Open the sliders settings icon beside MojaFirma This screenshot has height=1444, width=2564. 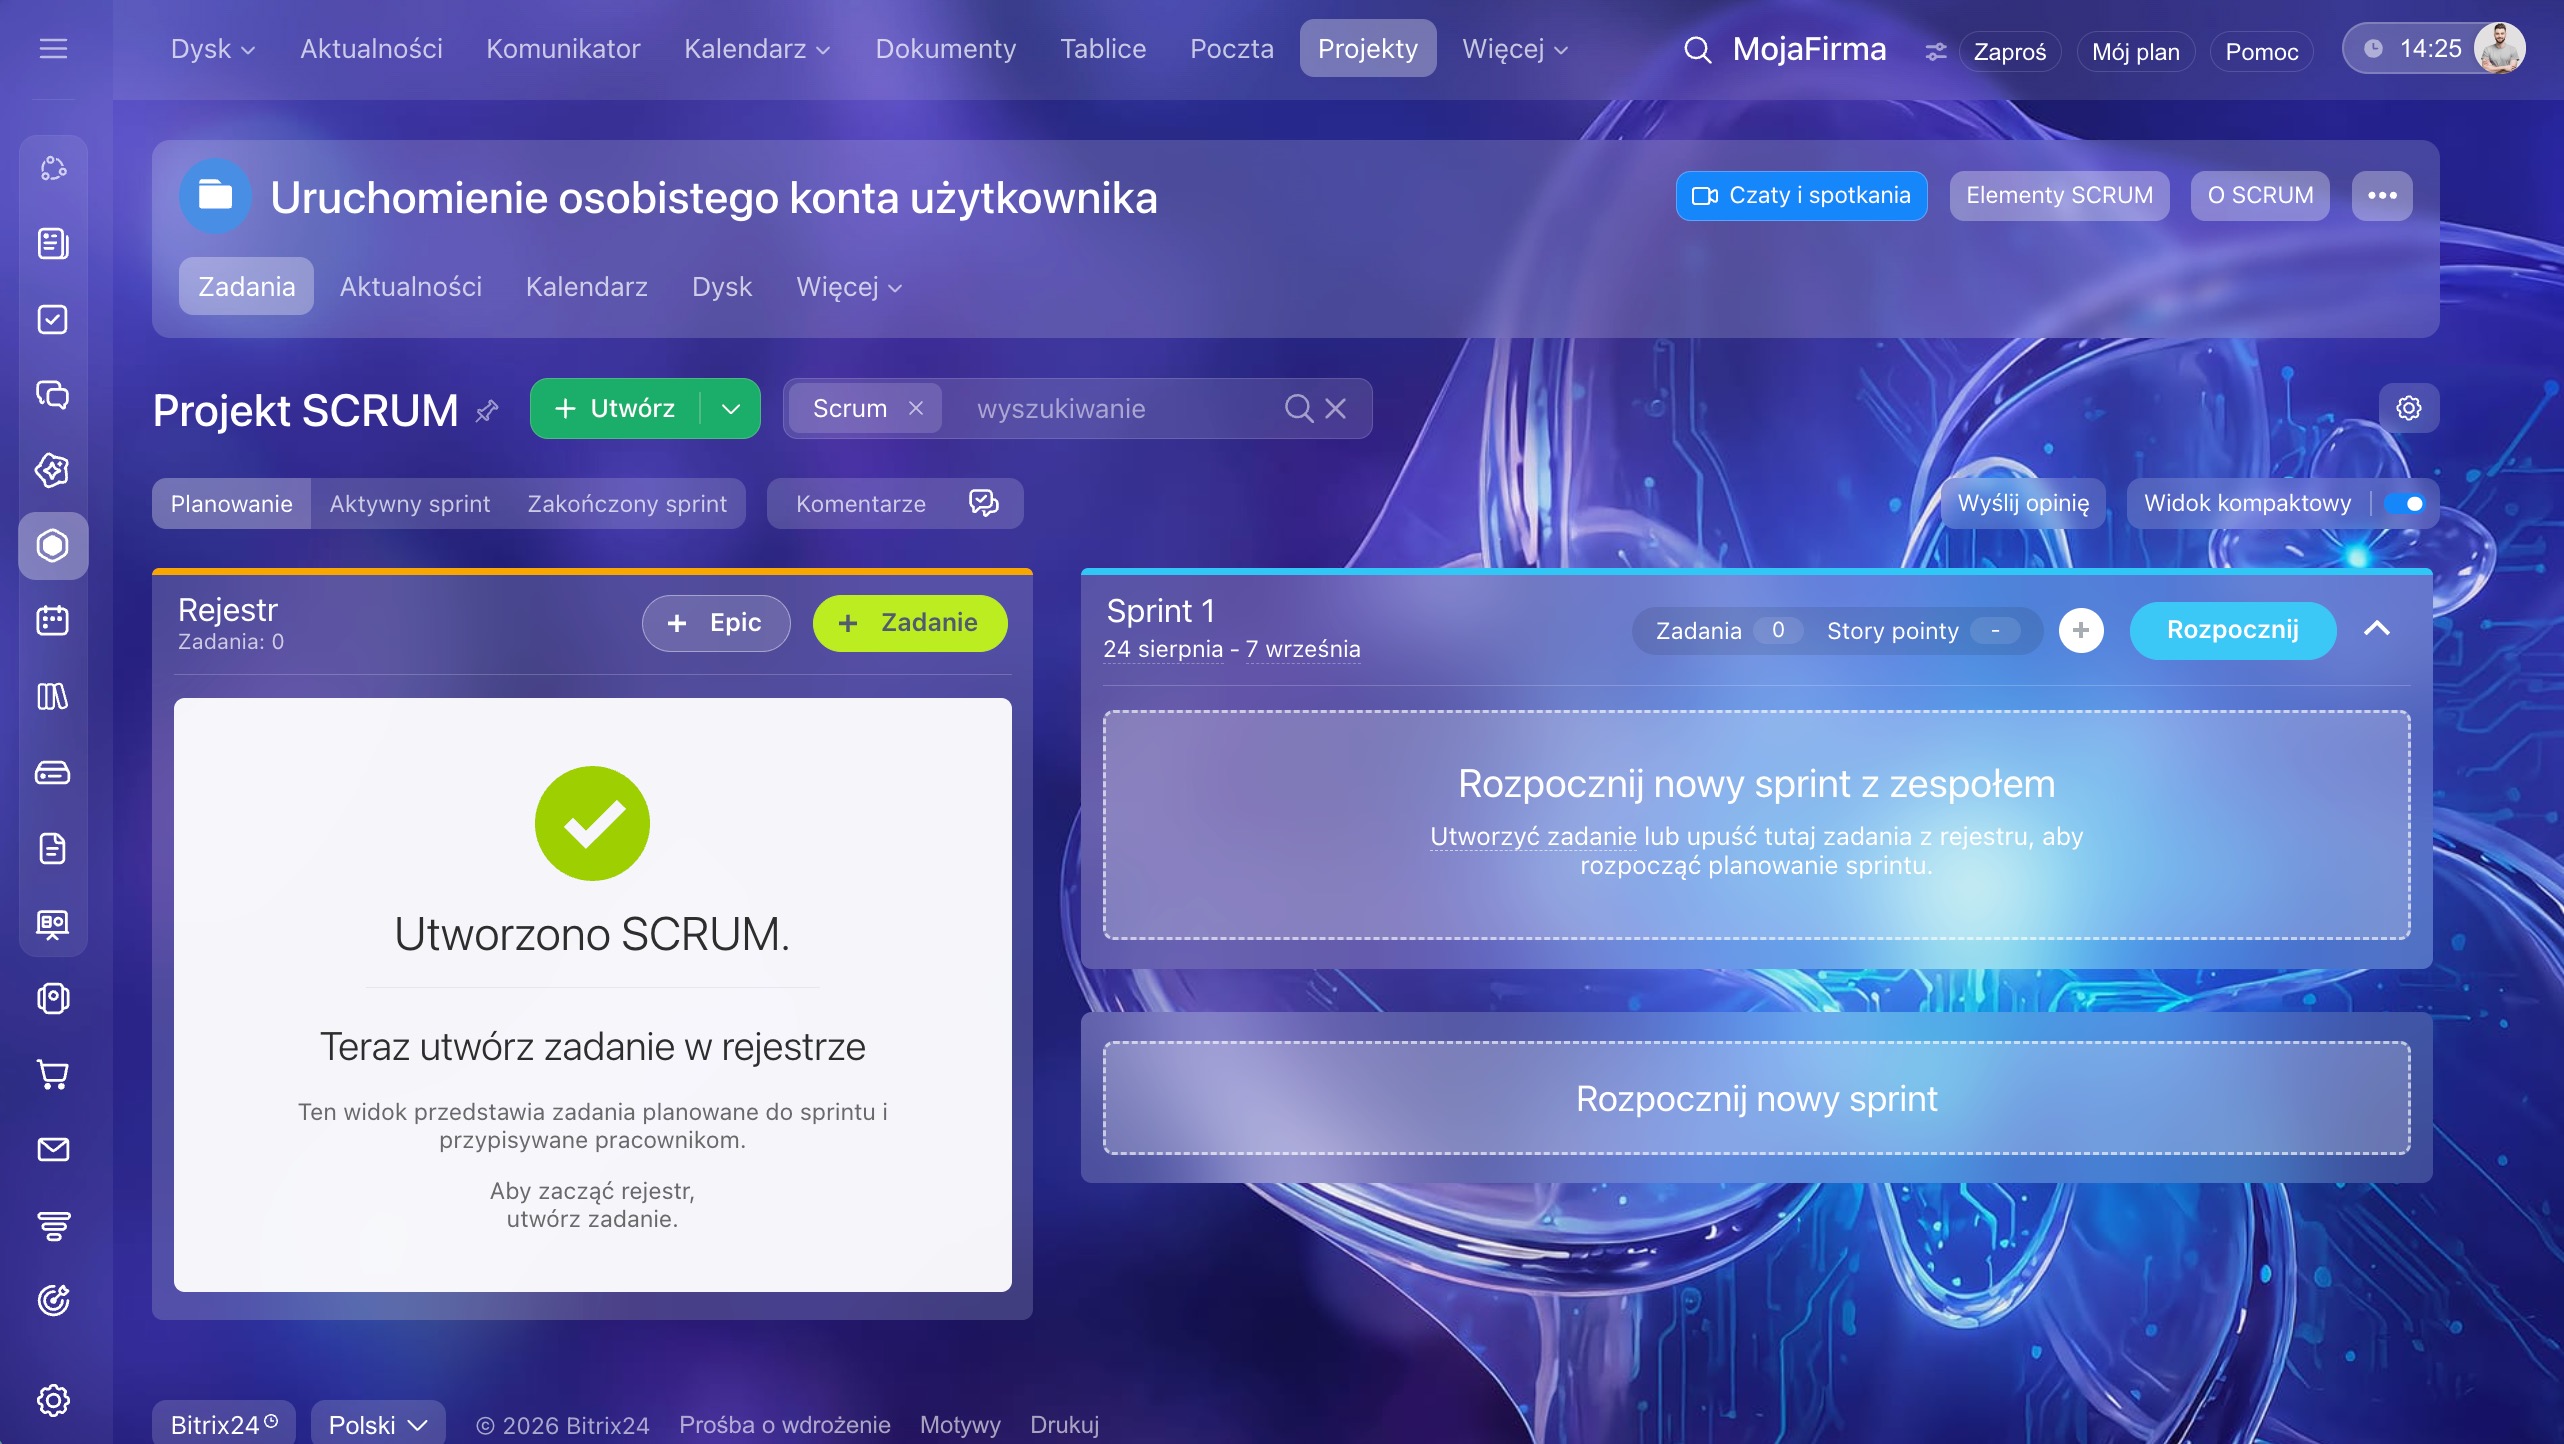tap(1936, 51)
